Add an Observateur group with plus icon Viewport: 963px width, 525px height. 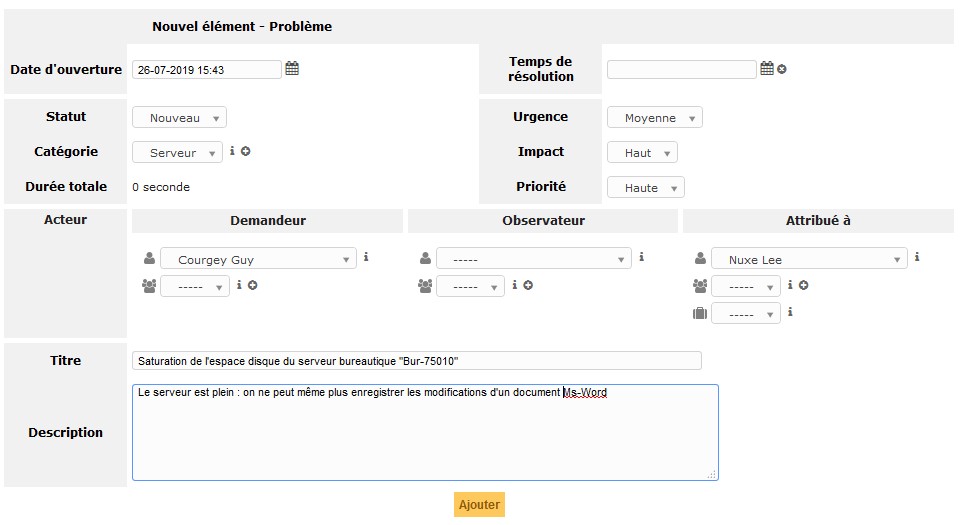[528, 285]
